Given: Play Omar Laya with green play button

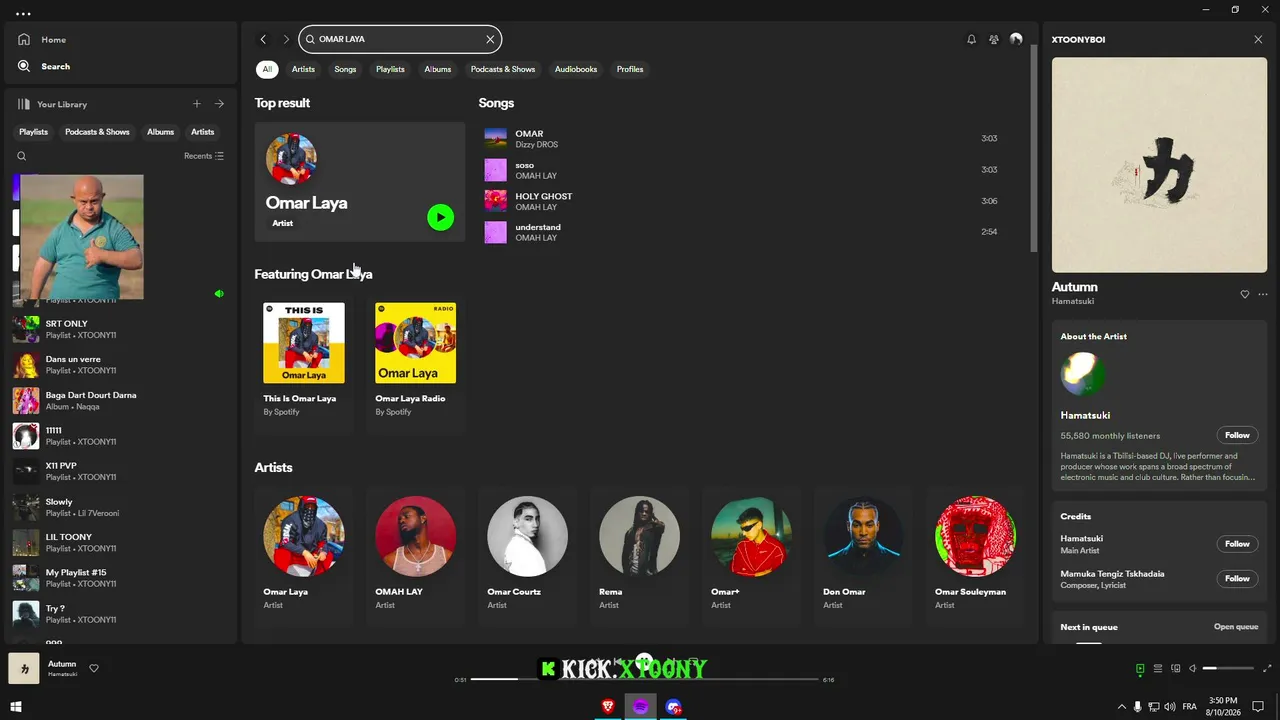Looking at the screenshot, I should pos(440,217).
